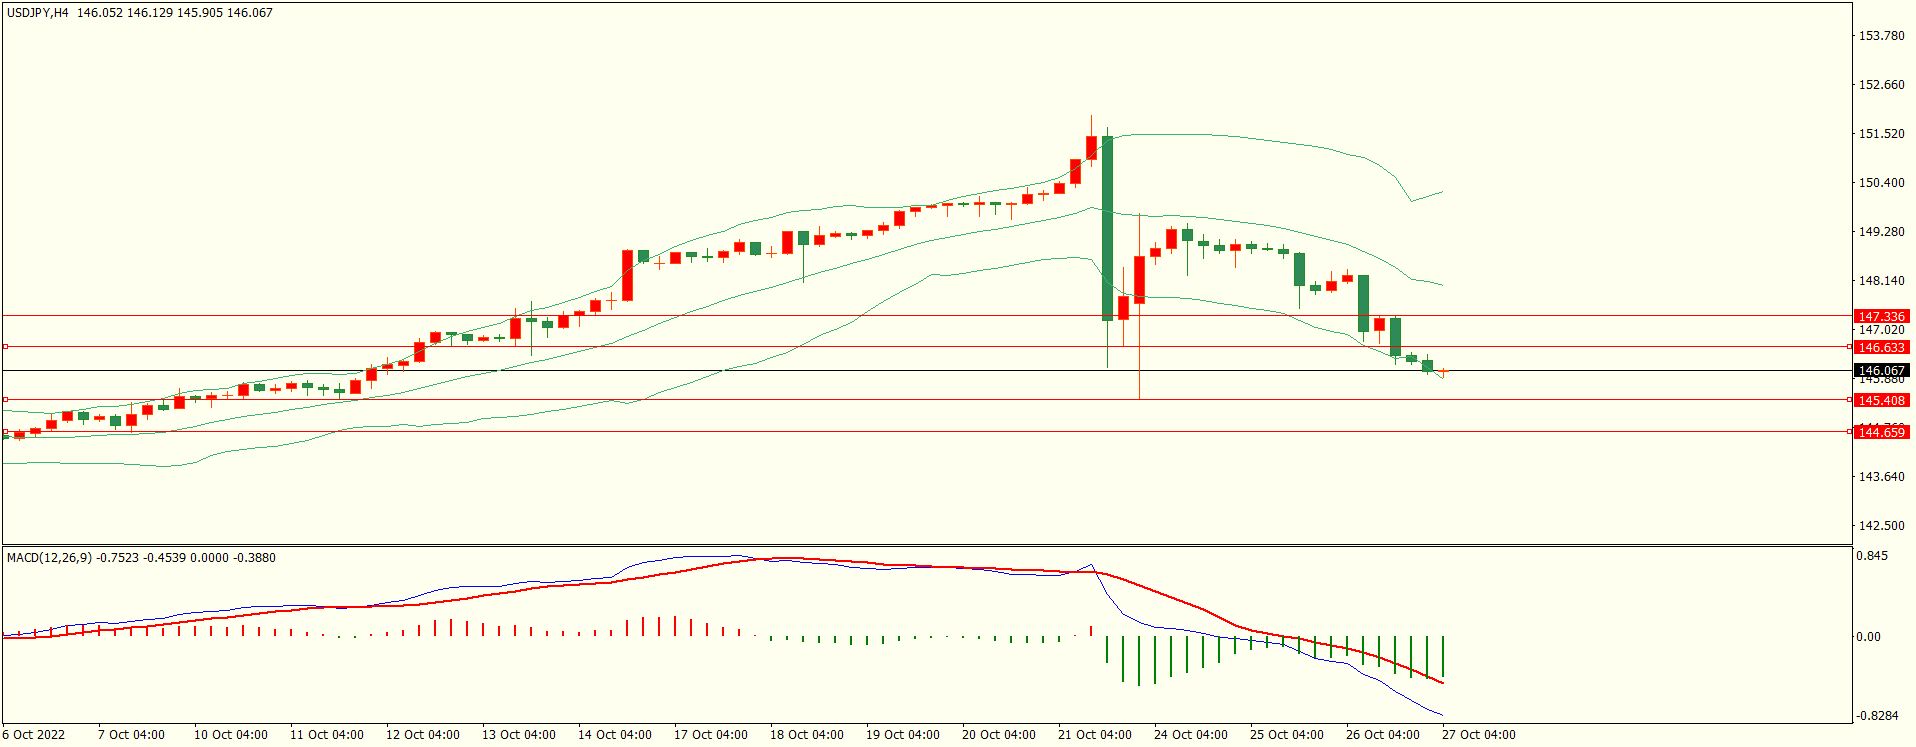This screenshot has height=747, width=1916.
Task: Click the 6 Oct 2022 date label
Action: (34, 735)
